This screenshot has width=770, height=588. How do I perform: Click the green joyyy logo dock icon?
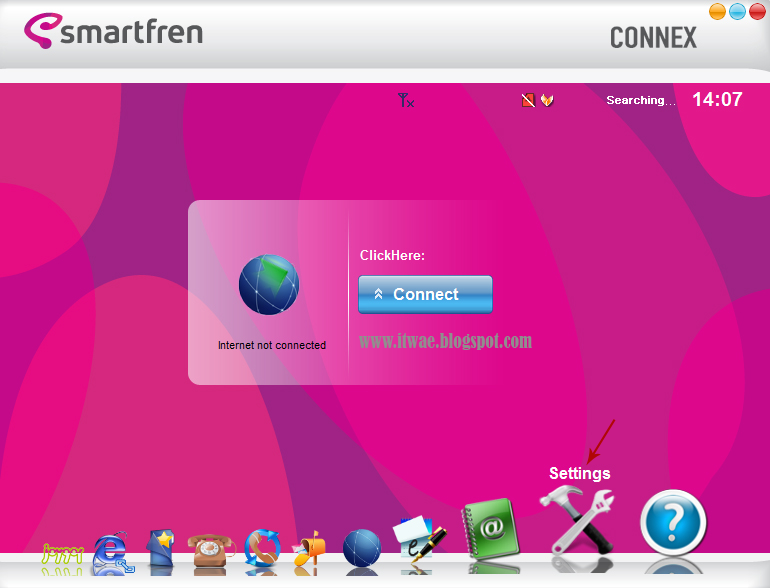63,554
